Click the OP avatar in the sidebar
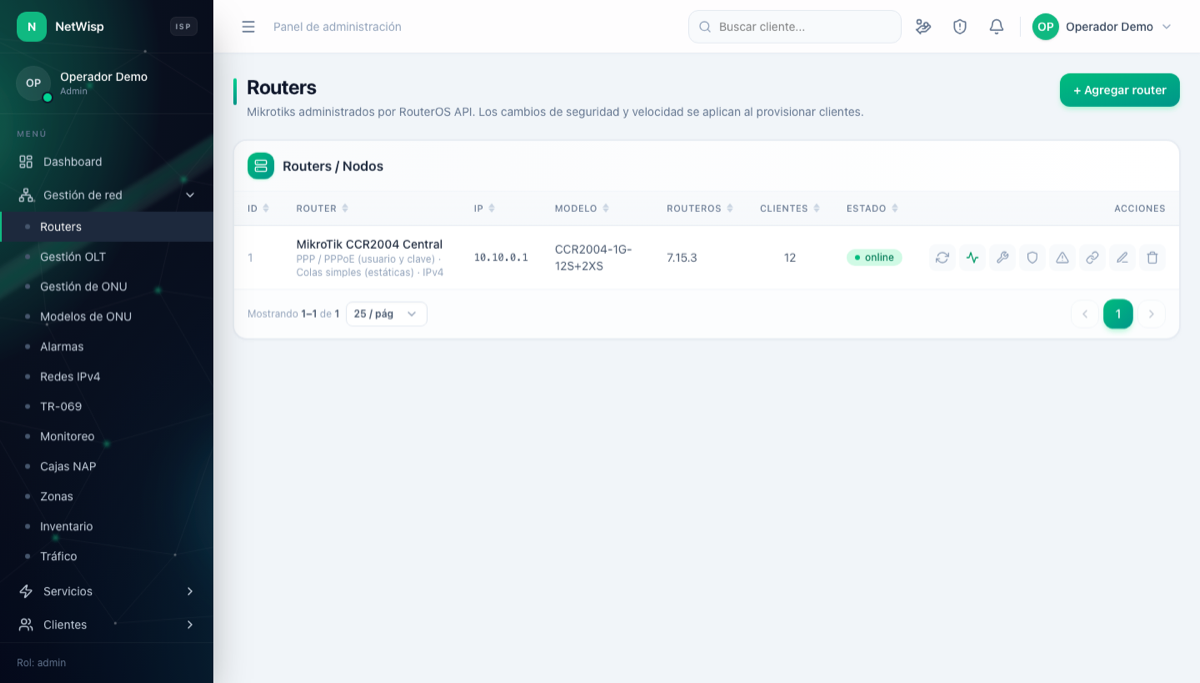The height and width of the screenshot is (683, 1200). (33, 83)
